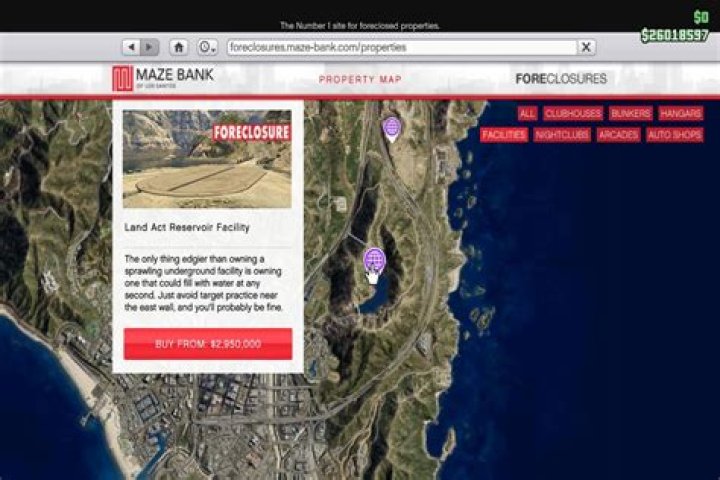Toggle the Nightclubs filter

(561, 135)
